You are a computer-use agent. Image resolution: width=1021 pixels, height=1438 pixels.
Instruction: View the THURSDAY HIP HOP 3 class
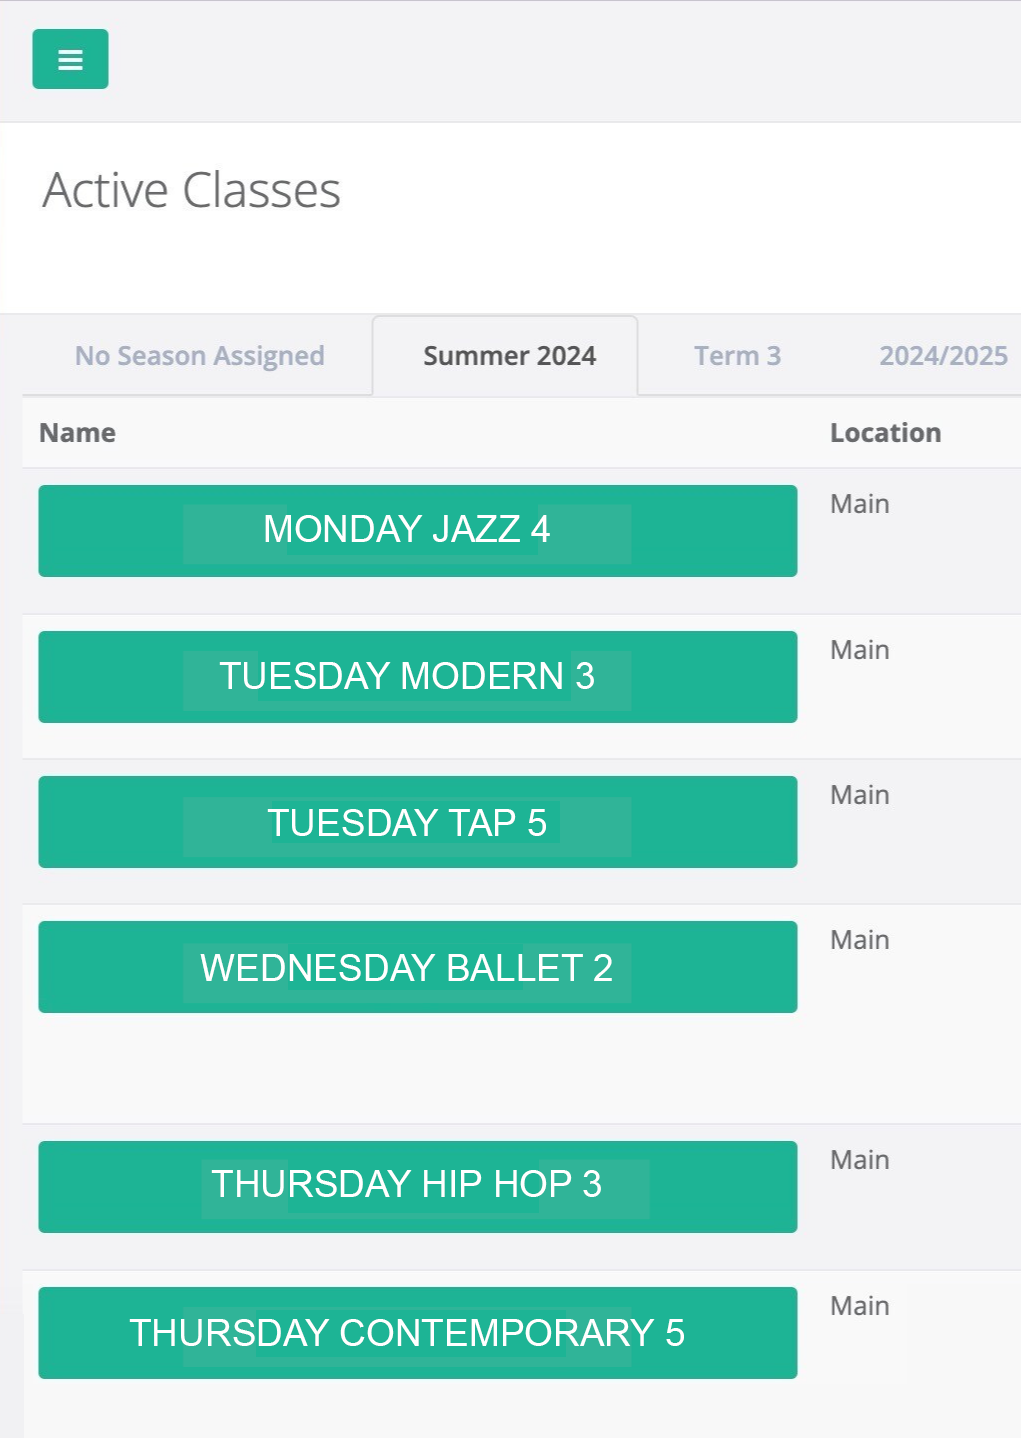point(416,1187)
